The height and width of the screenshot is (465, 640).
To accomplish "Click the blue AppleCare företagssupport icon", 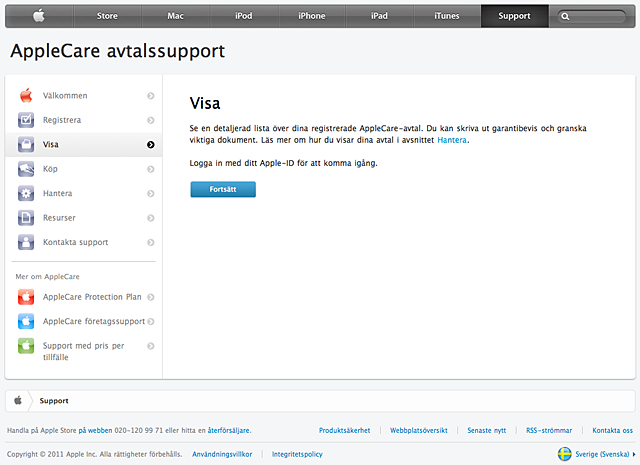I will click(26, 321).
